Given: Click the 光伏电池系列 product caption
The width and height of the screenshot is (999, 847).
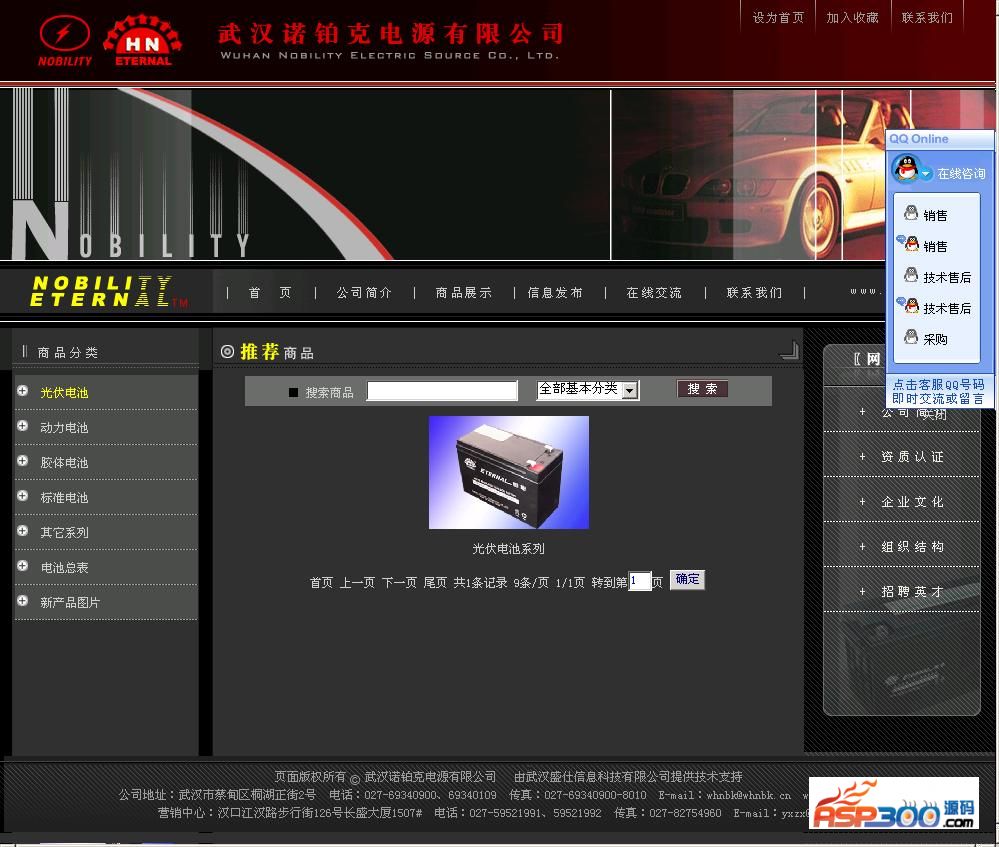Looking at the screenshot, I should tap(508, 549).
